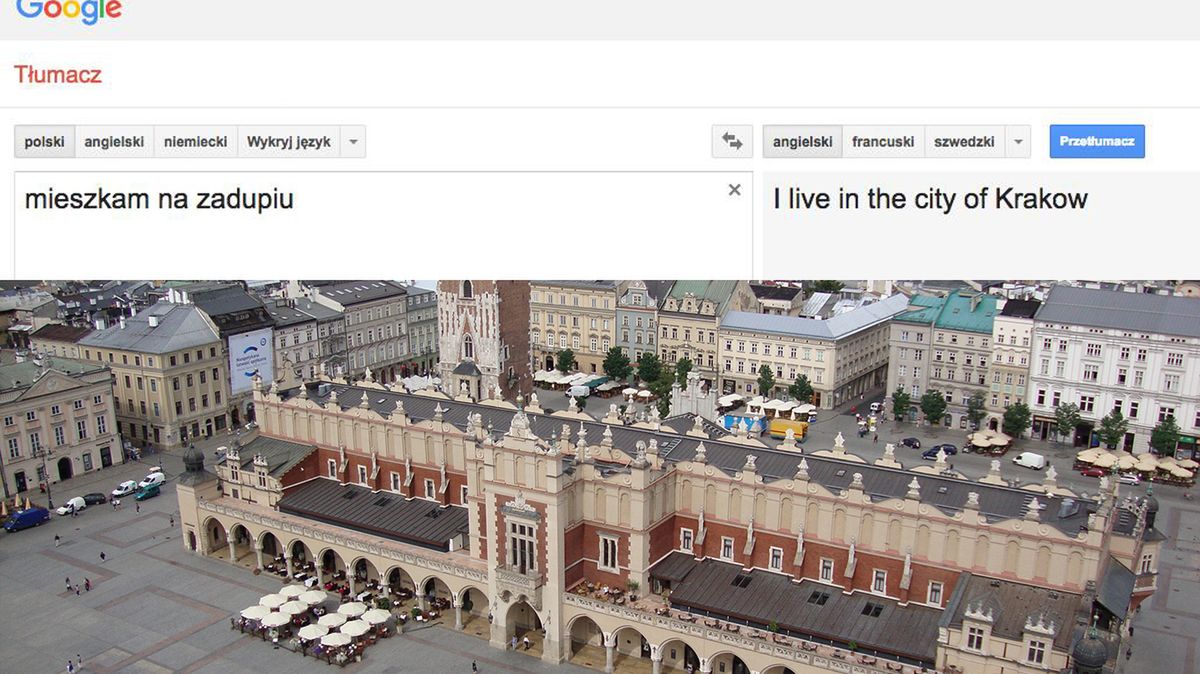Select angielski as target language

[802, 142]
